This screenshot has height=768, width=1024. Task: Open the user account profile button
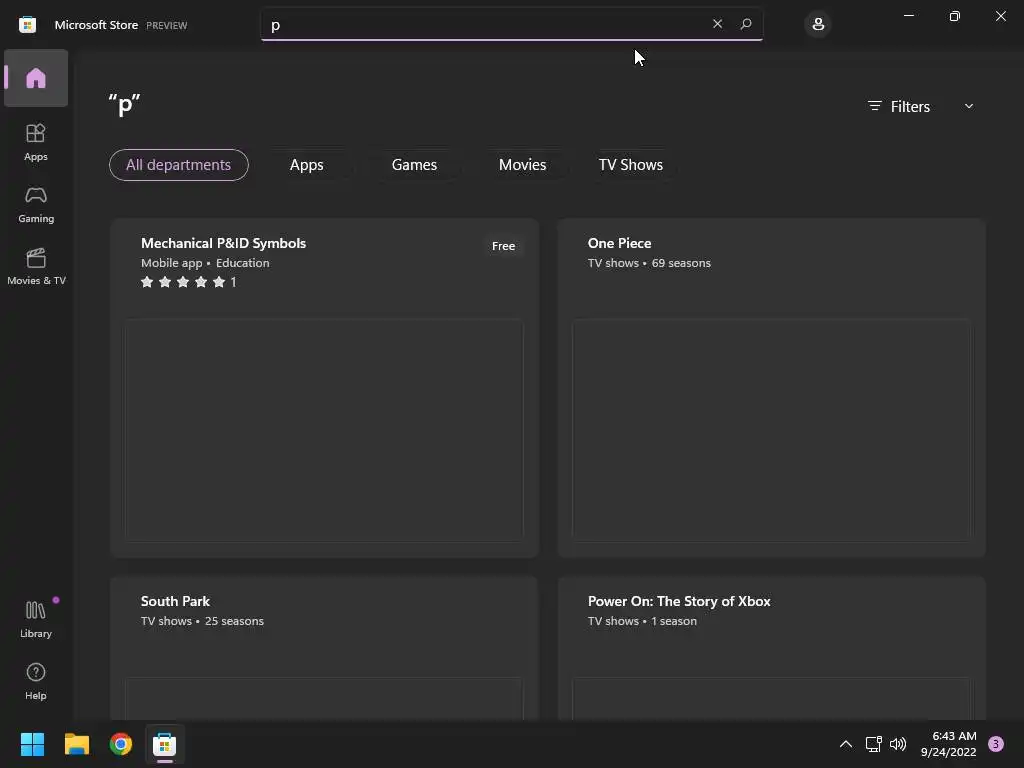click(818, 25)
